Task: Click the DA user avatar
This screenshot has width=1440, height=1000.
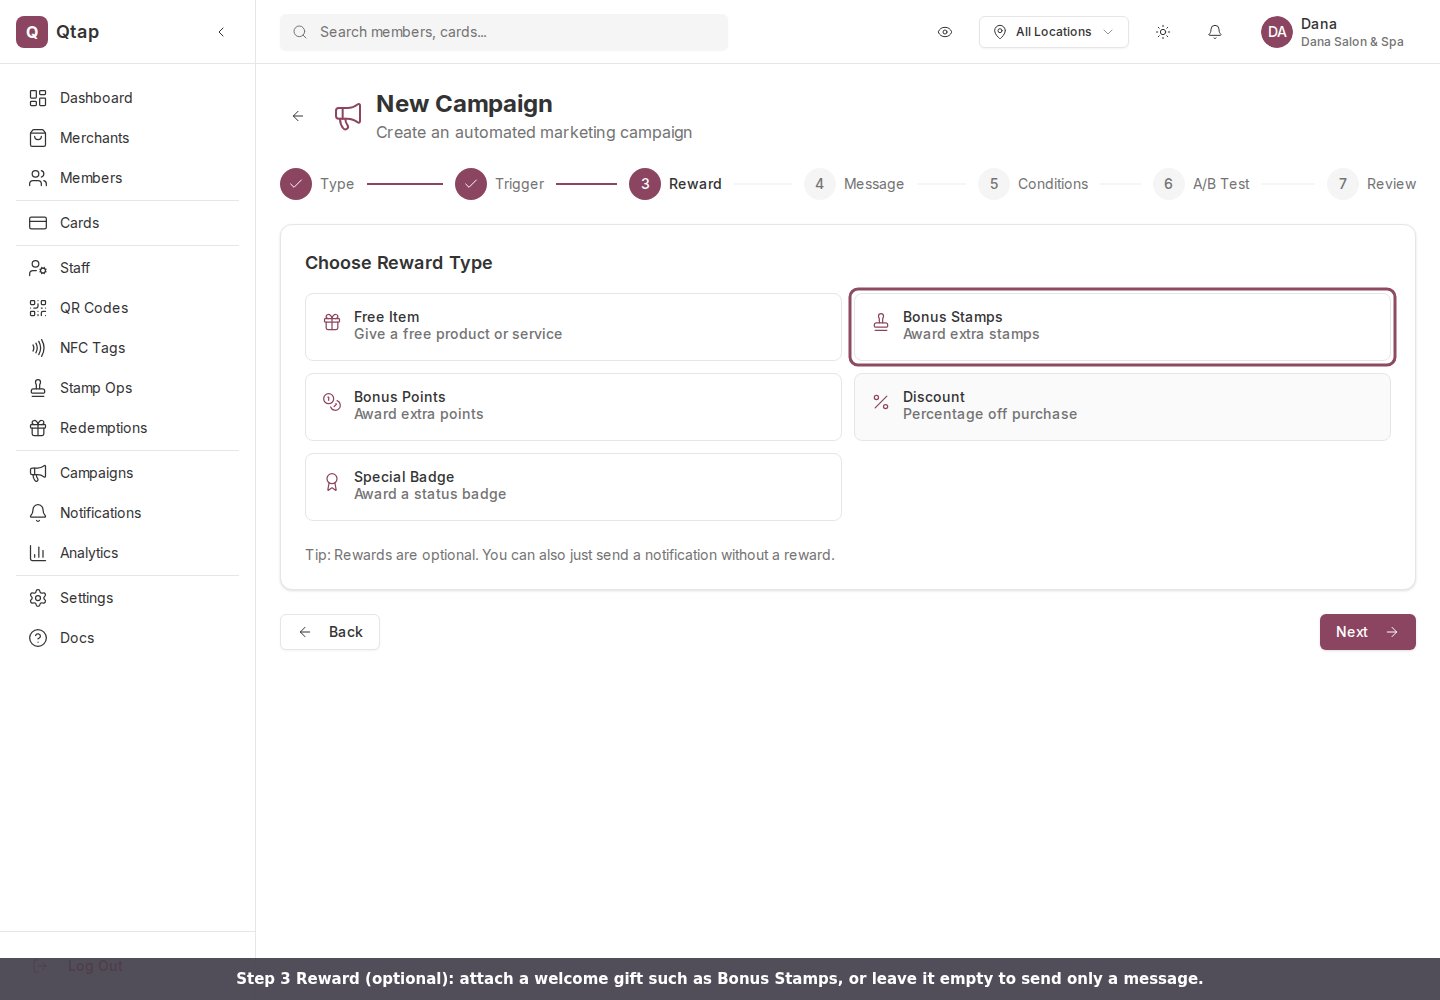Action: (1277, 32)
